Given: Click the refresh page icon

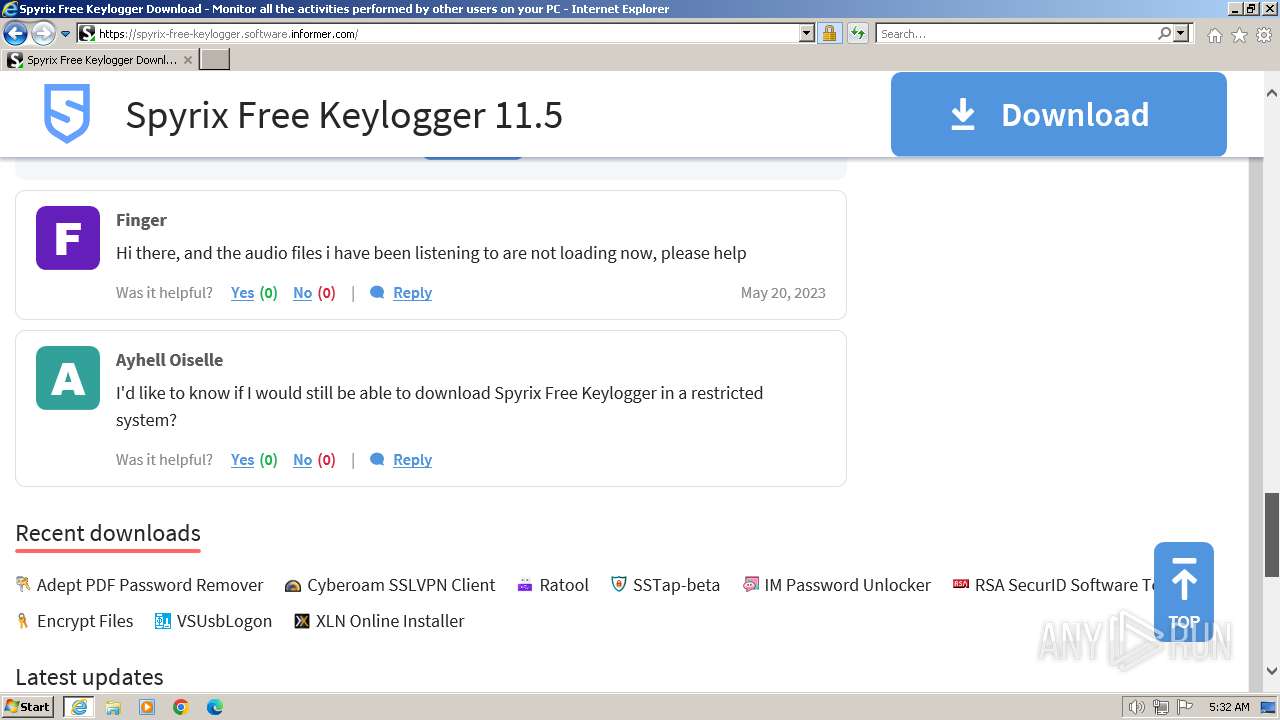Looking at the screenshot, I should coord(857,33).
